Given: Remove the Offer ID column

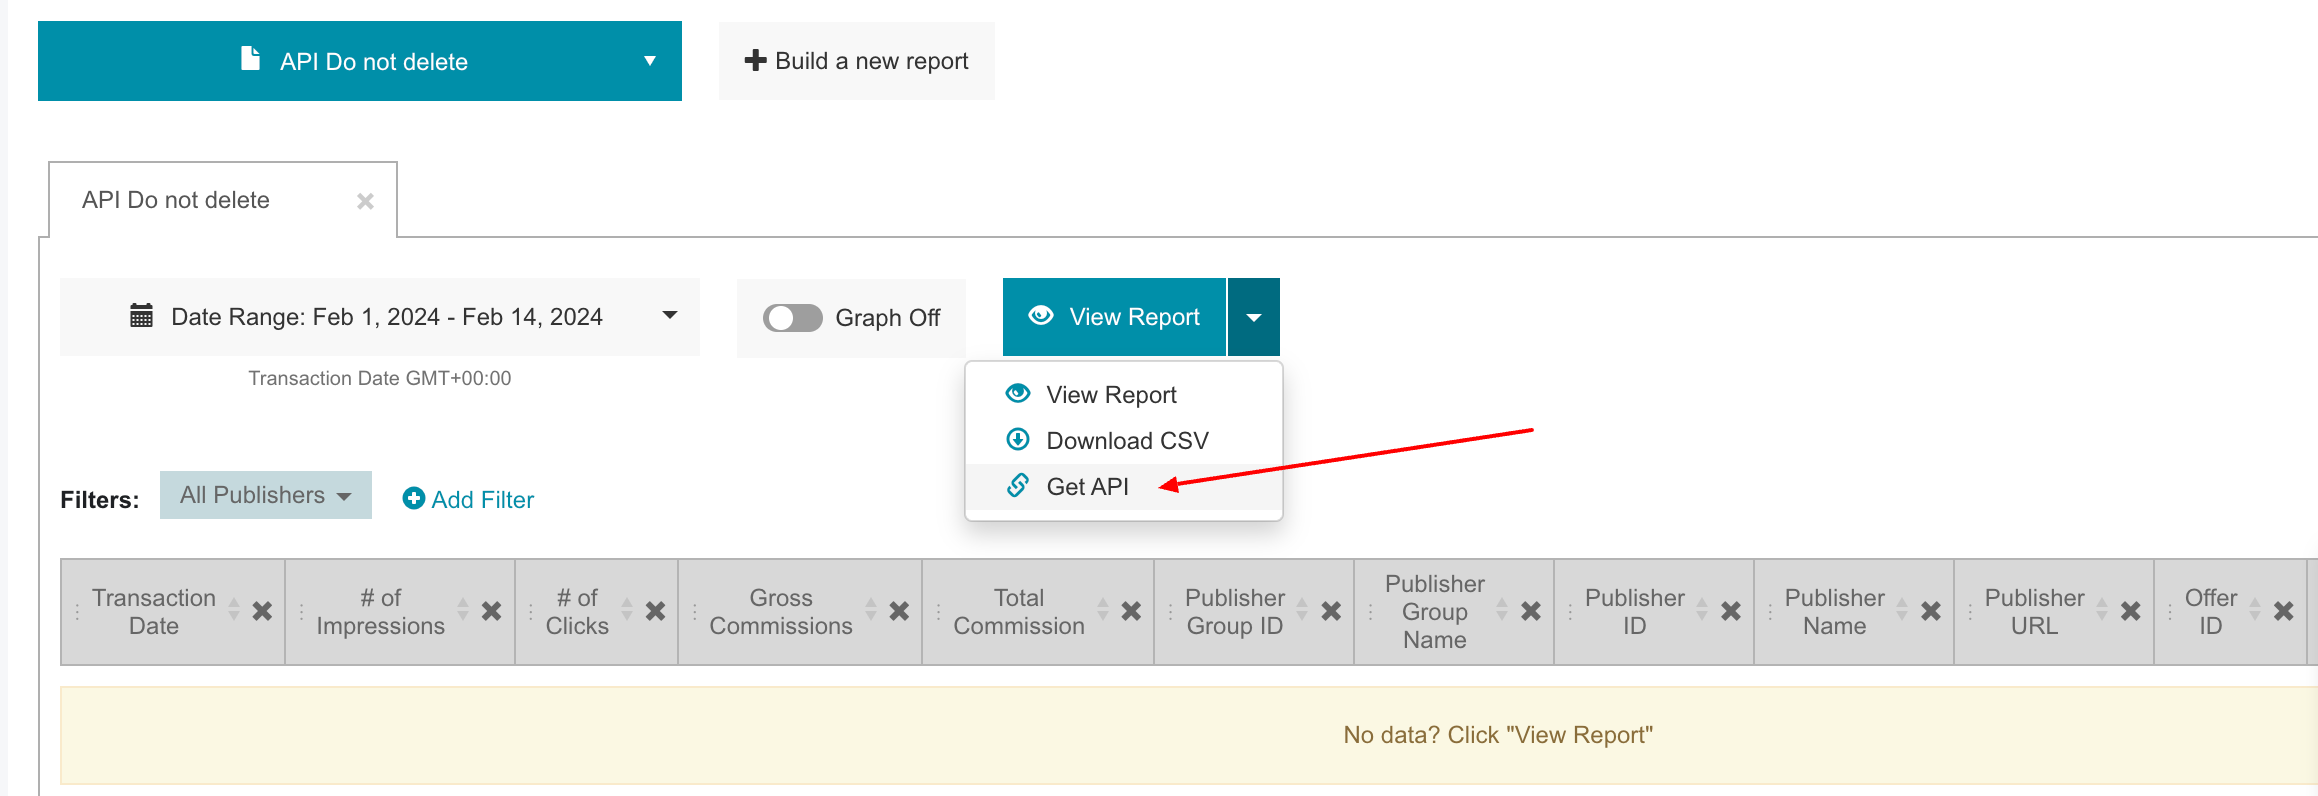Looking at the screenshot, I should 2284,611.
